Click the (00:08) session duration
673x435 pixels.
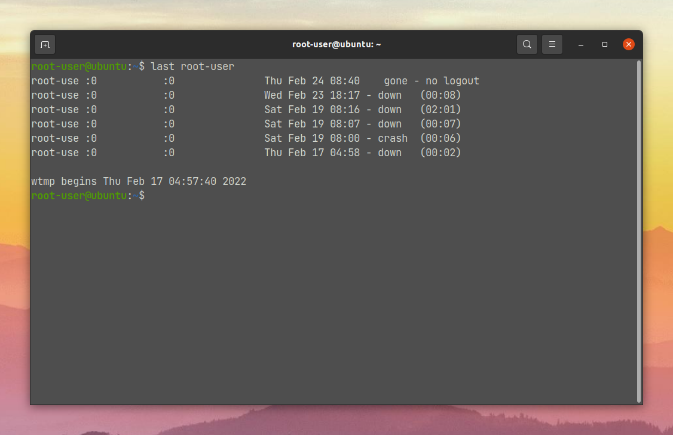click(440, 95)
